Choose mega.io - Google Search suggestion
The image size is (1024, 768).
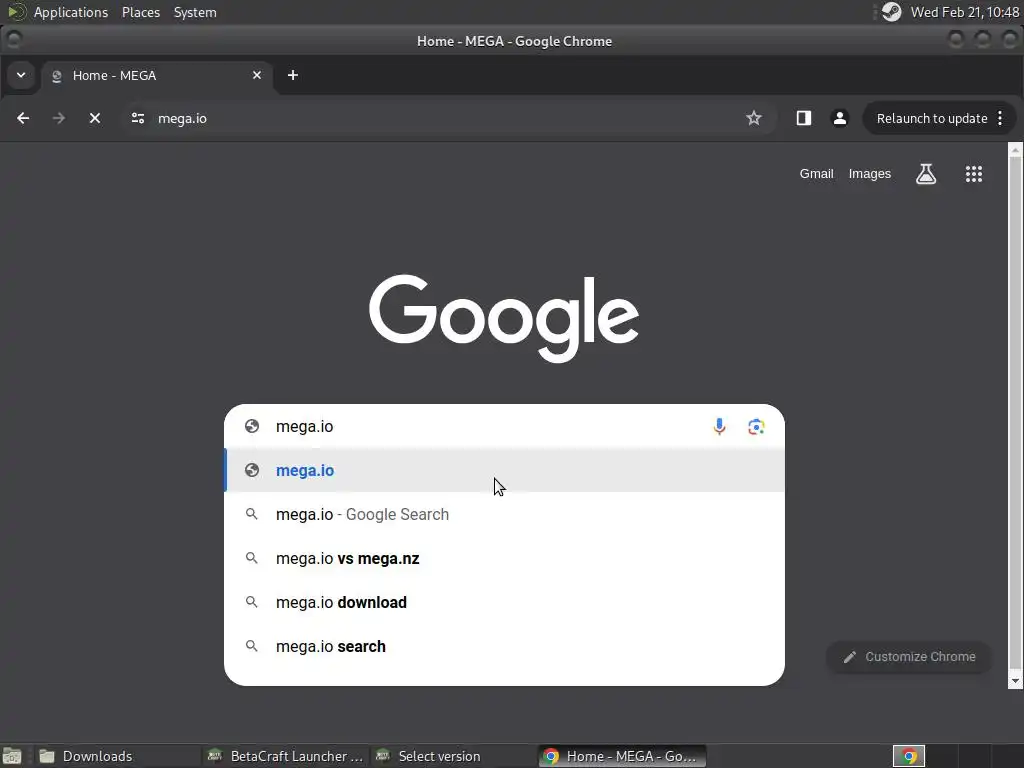tap(504, 515)
